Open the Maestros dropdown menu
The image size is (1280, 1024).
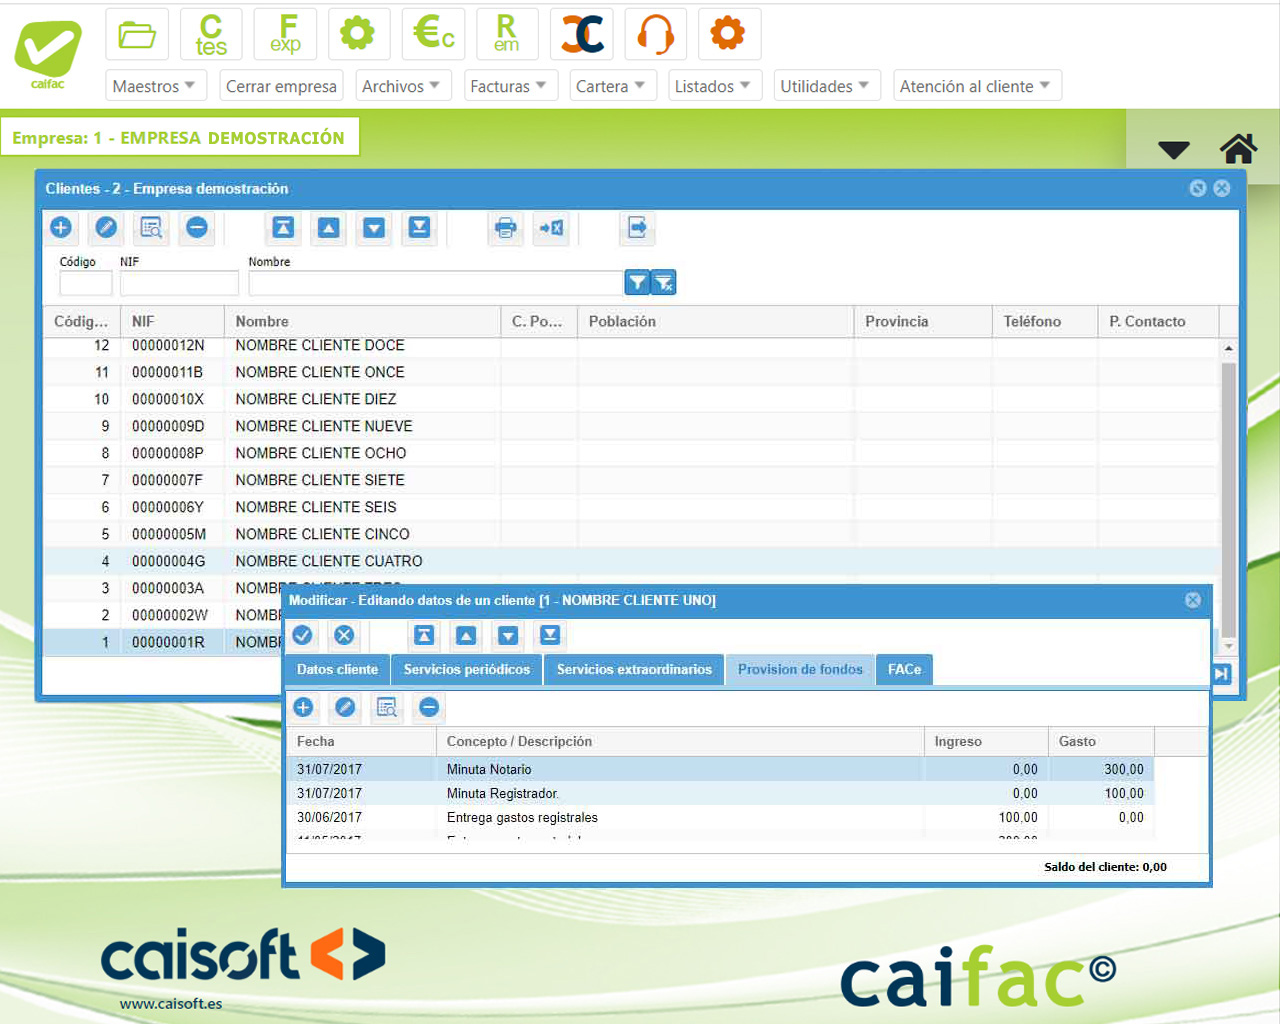click(x=154, y=86)
